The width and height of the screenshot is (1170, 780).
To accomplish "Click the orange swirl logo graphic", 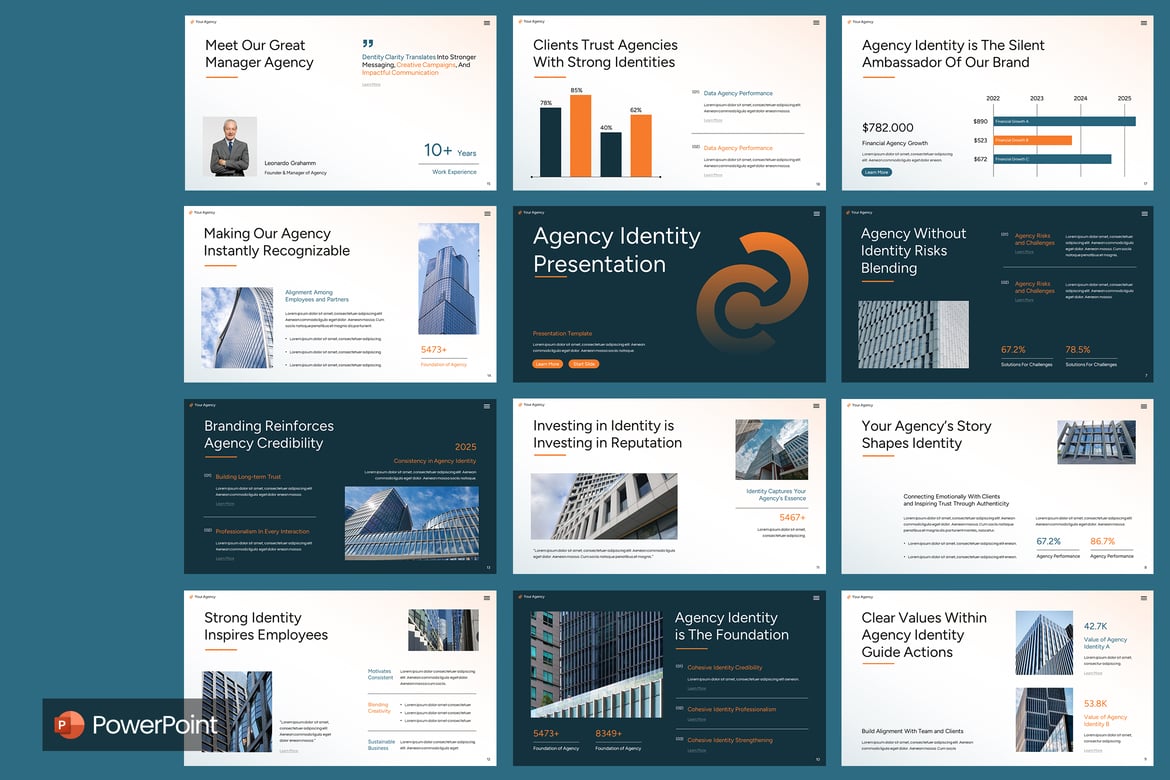I will 752,292.
